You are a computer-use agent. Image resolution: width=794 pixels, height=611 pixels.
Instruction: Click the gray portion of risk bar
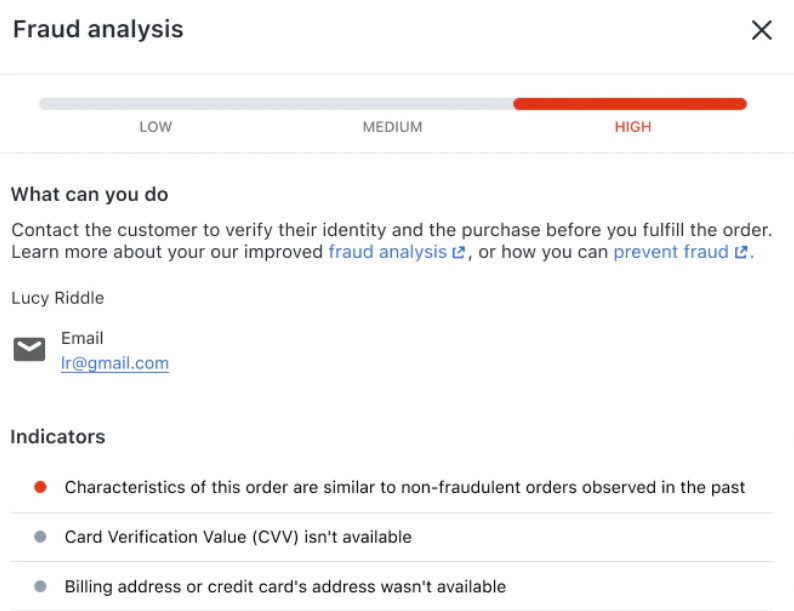click(275, 104)
